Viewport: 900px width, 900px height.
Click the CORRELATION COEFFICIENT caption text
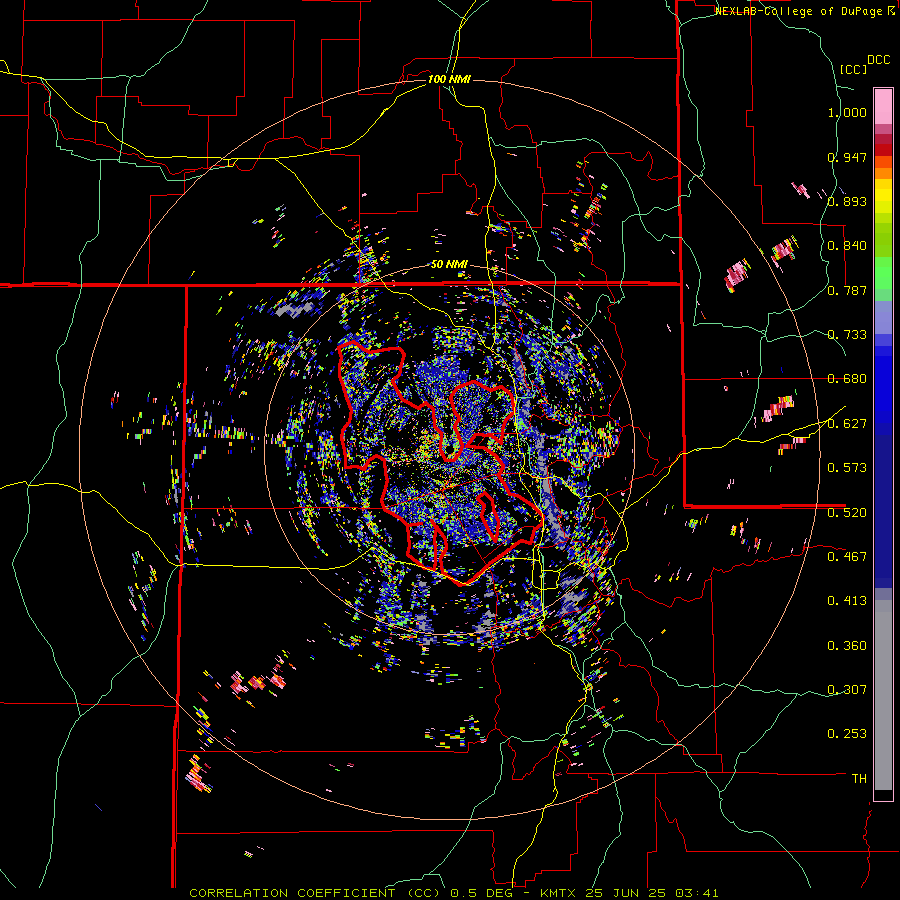292,893
